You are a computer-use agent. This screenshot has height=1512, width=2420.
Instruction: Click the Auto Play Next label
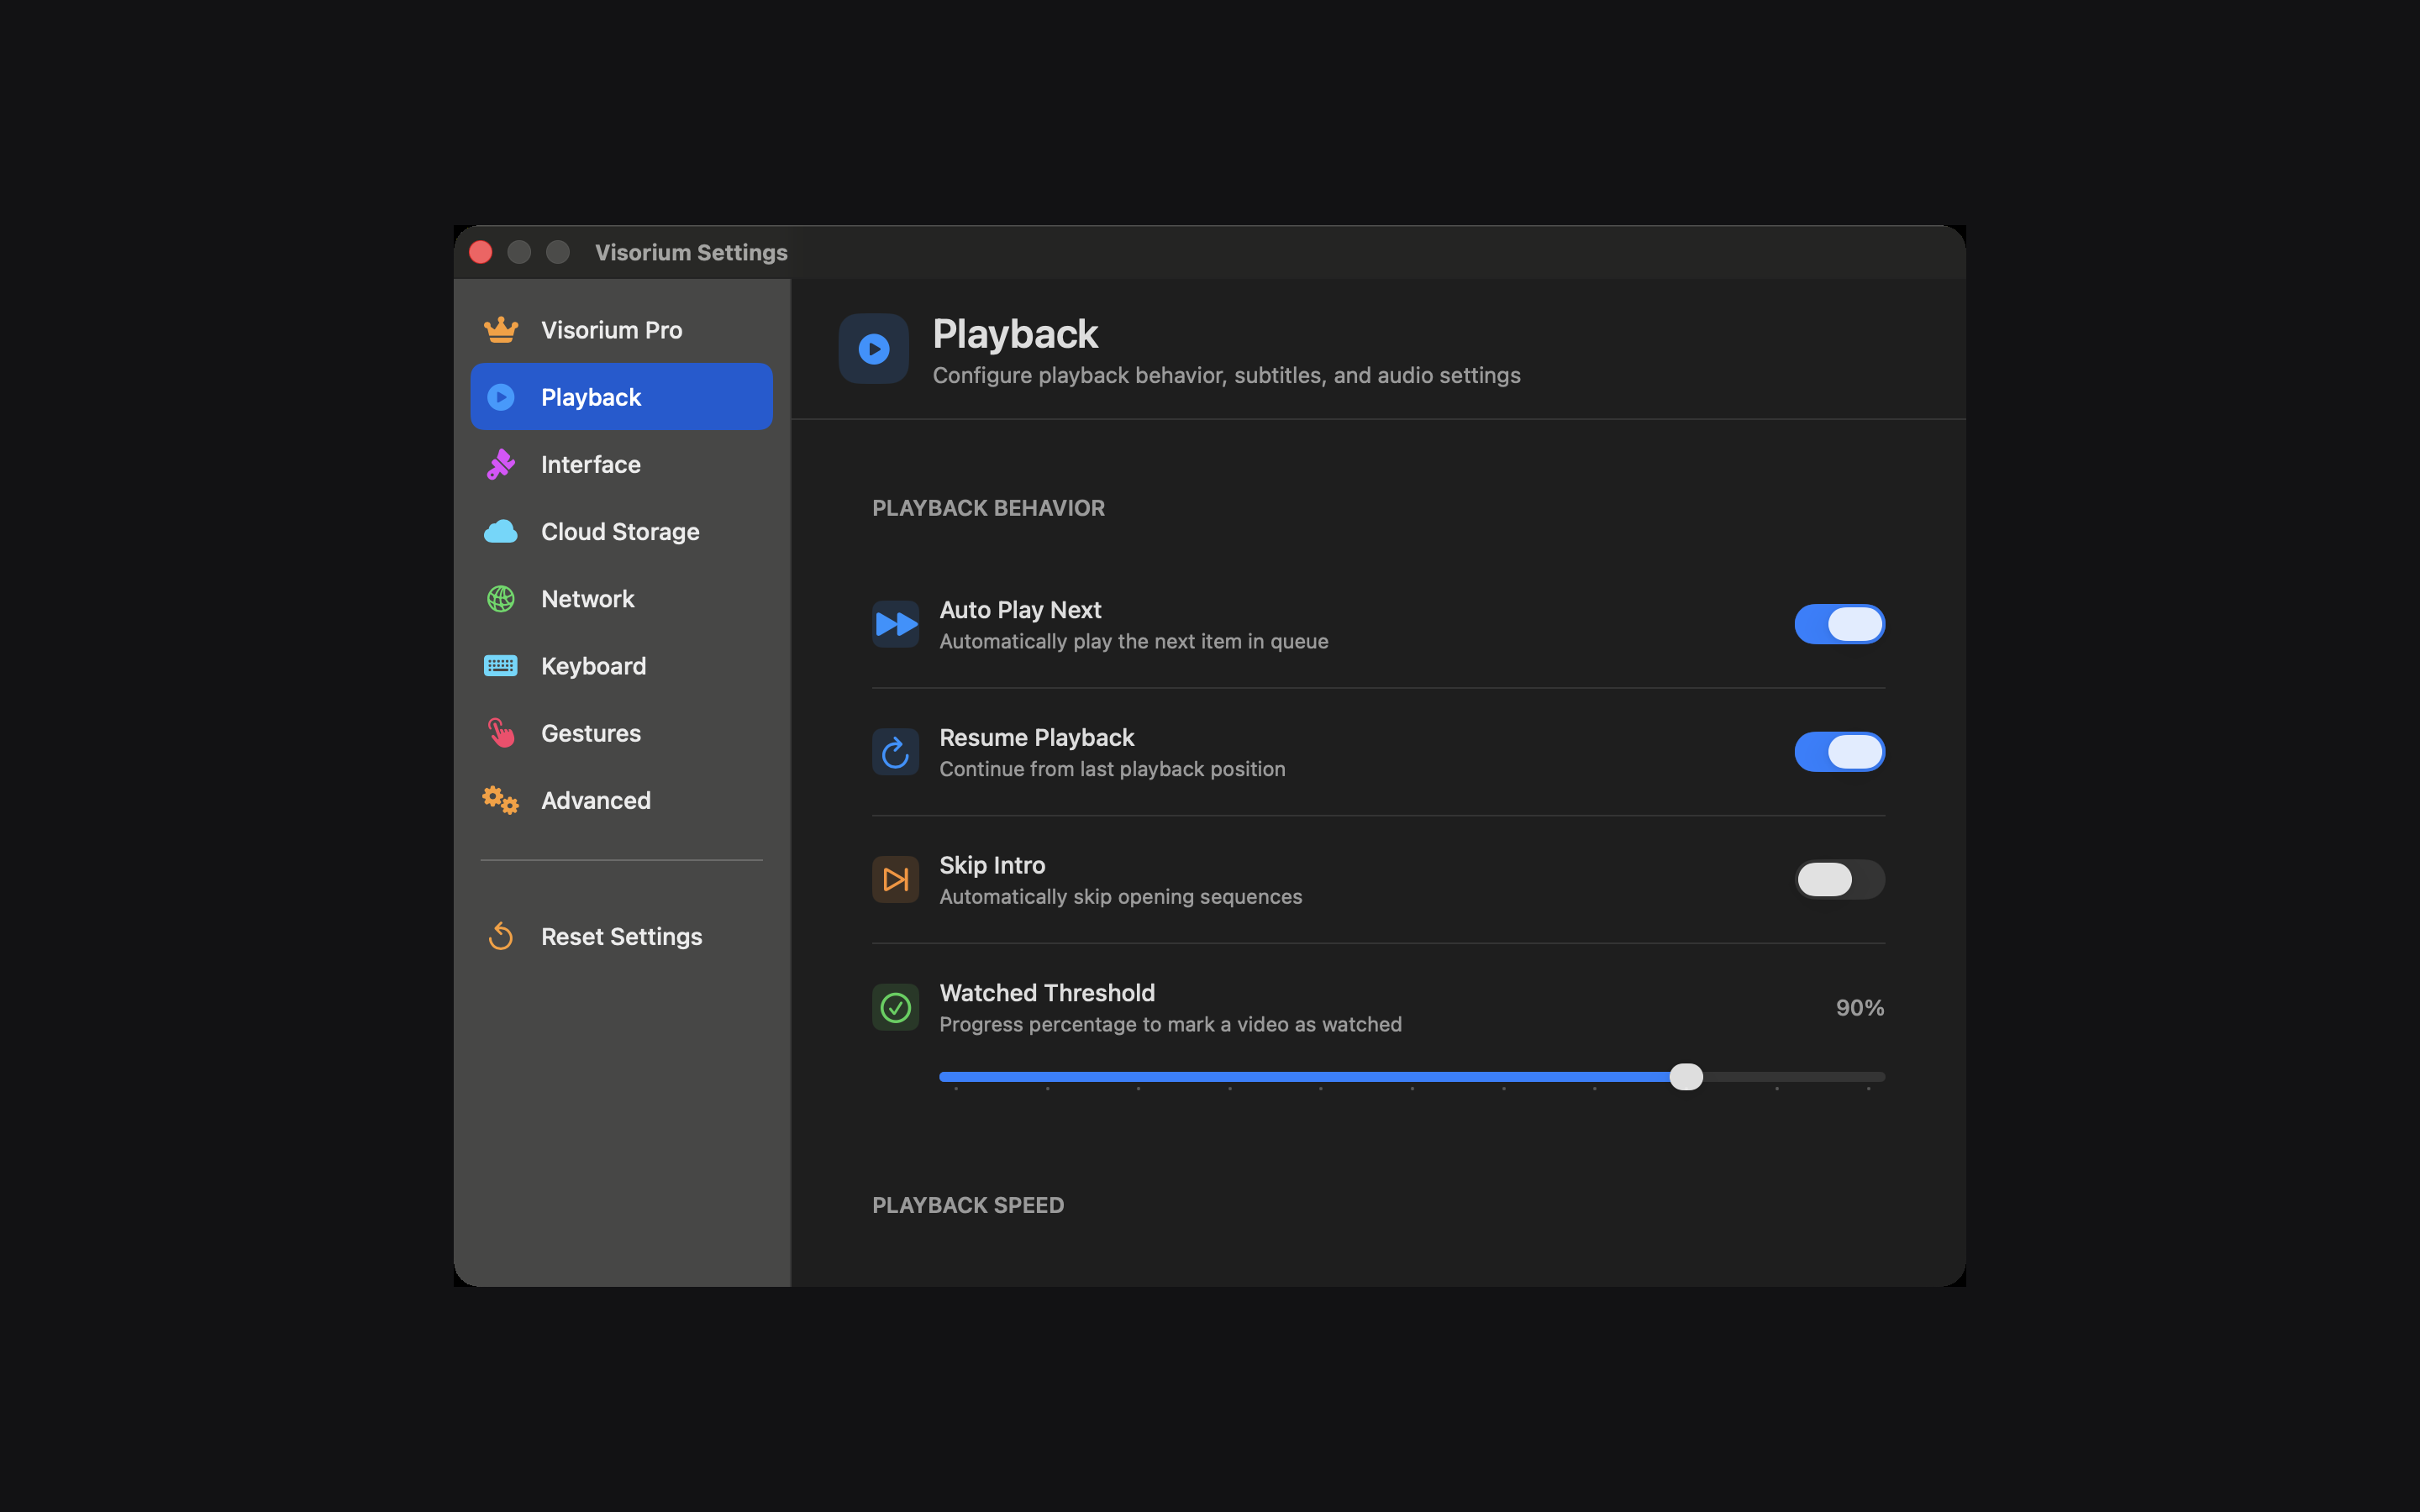coord(1020,610)
